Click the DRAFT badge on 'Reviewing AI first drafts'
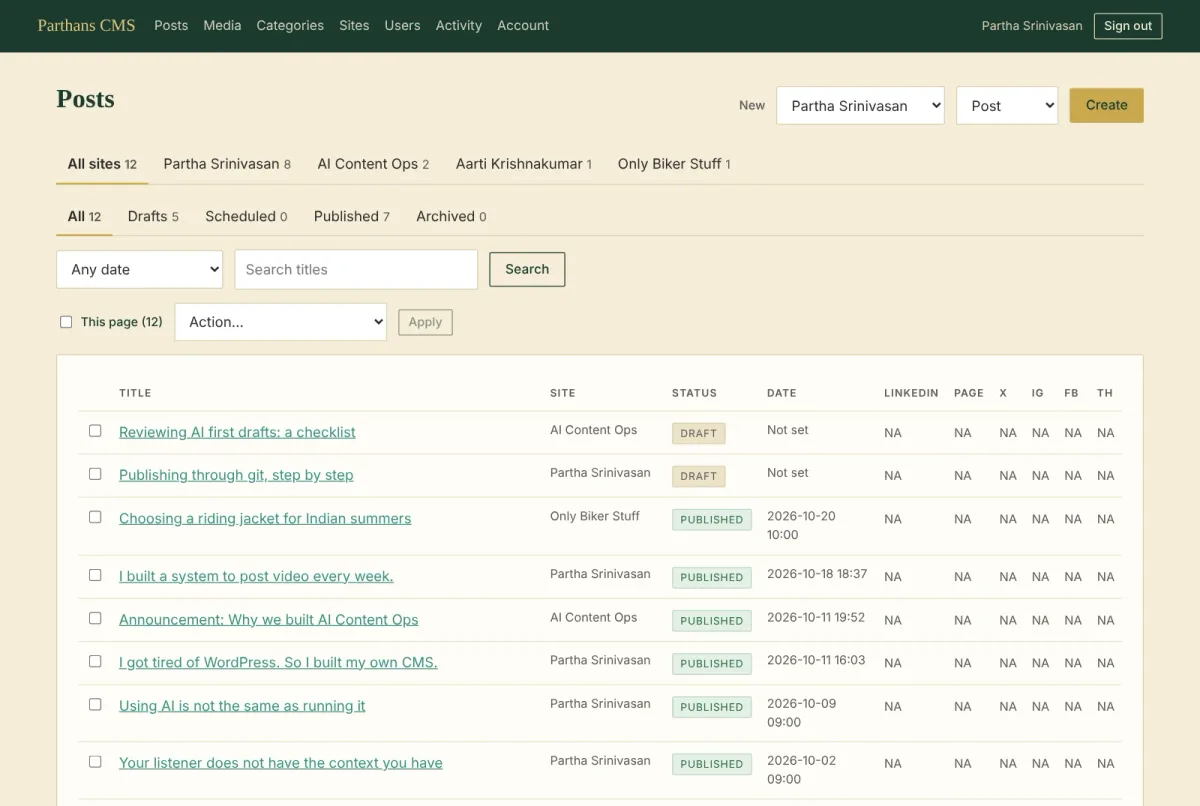This screenshot has height=806, width=1200. 698,433
